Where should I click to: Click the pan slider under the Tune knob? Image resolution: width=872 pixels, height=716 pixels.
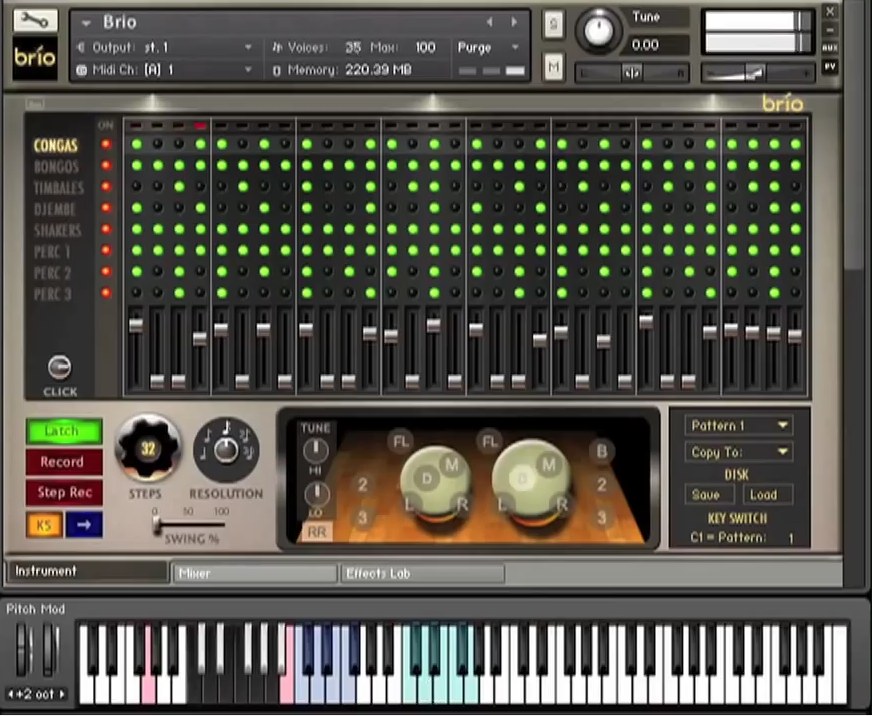632,73
